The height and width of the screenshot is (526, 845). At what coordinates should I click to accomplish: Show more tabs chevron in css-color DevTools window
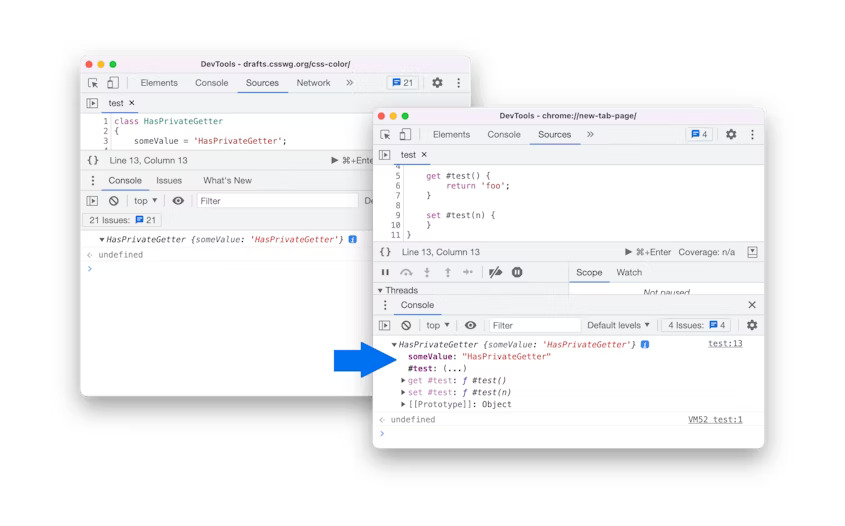pyautogui.click(x=350, y=83)
